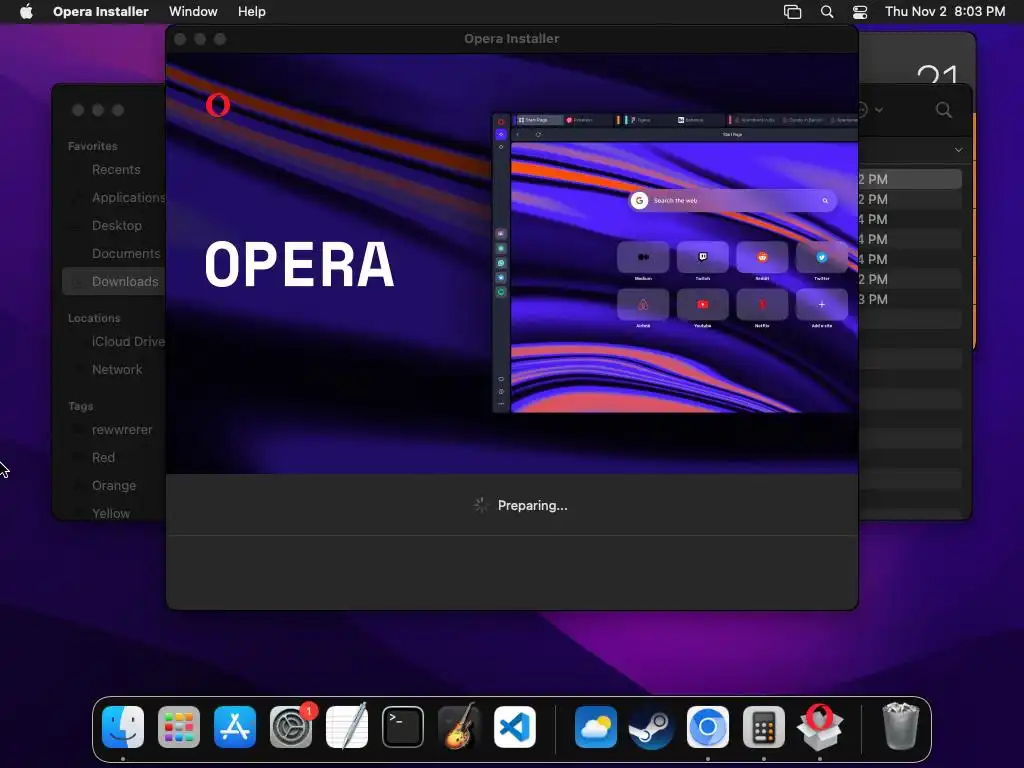Viewport: 1024px width, 768px height.
Task: Select iCloud Drive in Finder sidebar
Action: pyautogui.click(x=128, y=342)
